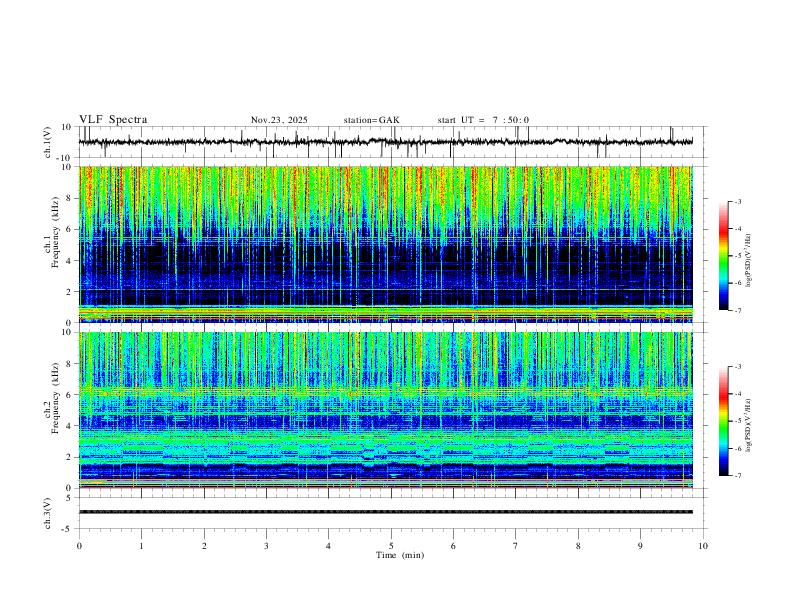Click time axis tick label "5"
The width and height of the screenshot is (792, 612).
(391, 546)
